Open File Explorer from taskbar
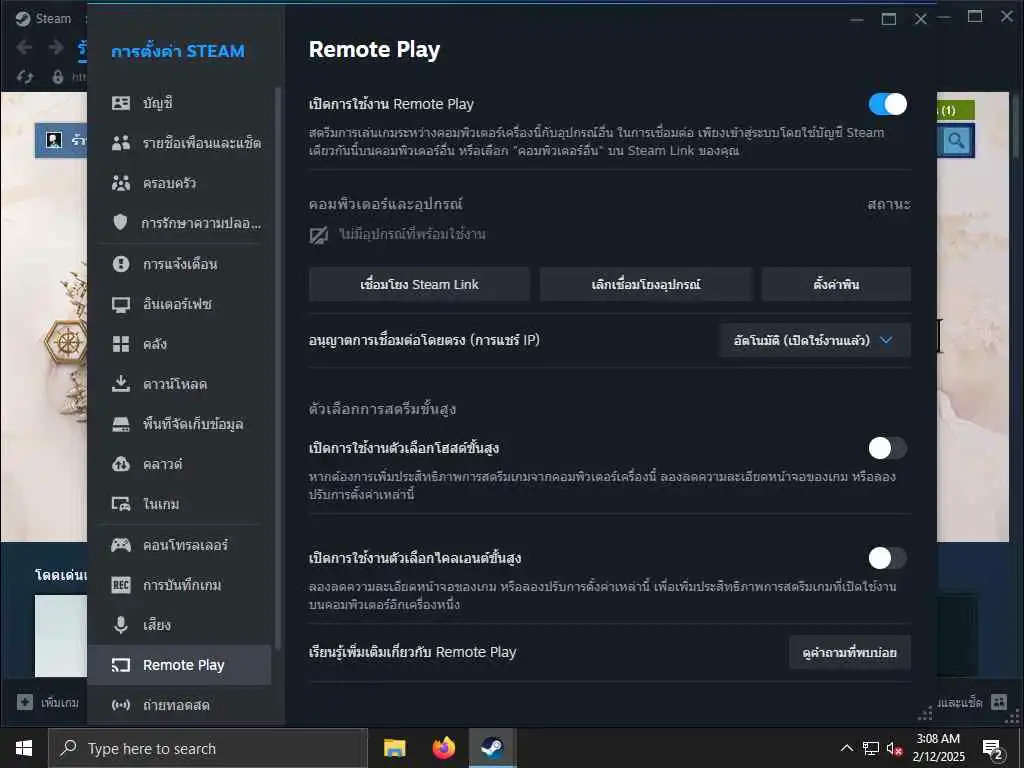The image size is (1024, 768). click(394, 748)
